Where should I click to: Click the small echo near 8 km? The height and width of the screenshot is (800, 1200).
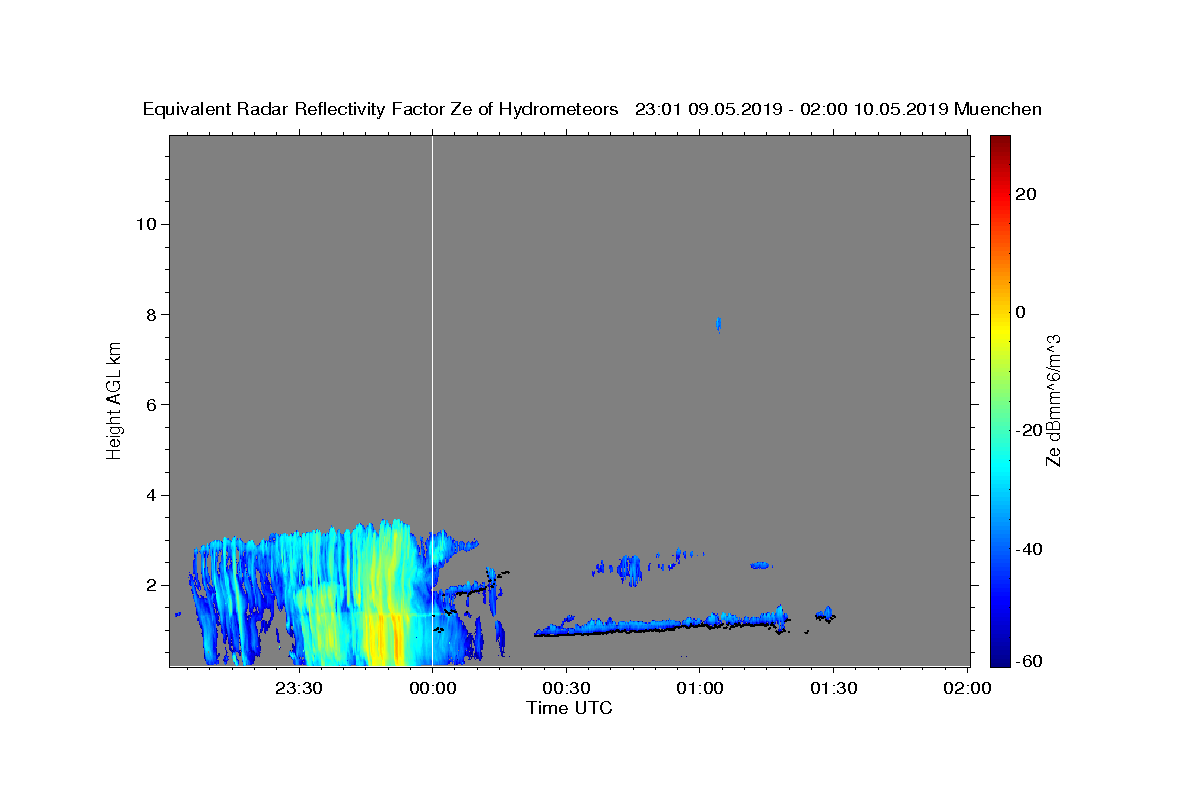(x=718, y=324)
